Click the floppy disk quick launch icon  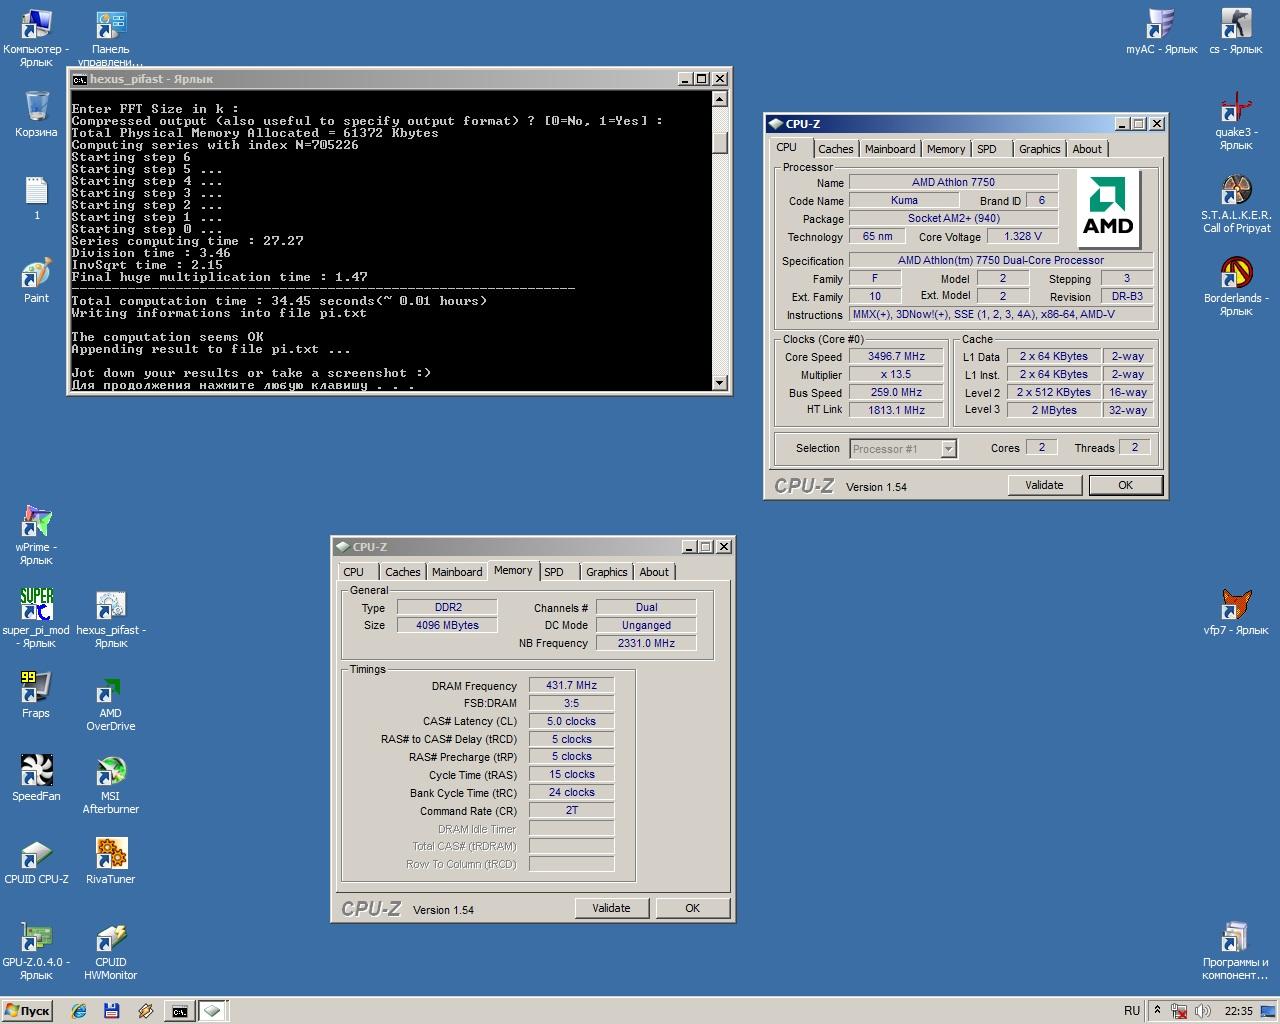[112, 1011]
